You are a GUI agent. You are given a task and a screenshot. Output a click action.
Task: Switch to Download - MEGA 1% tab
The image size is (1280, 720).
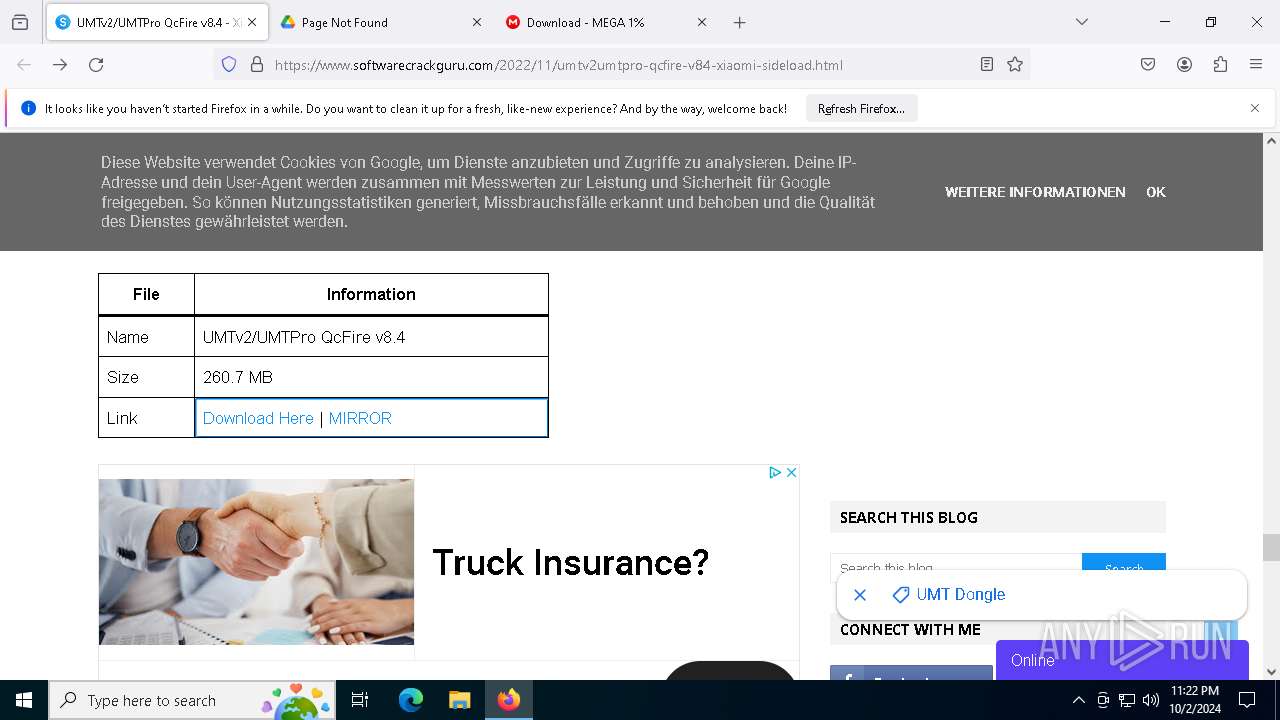tap(606, 22)
